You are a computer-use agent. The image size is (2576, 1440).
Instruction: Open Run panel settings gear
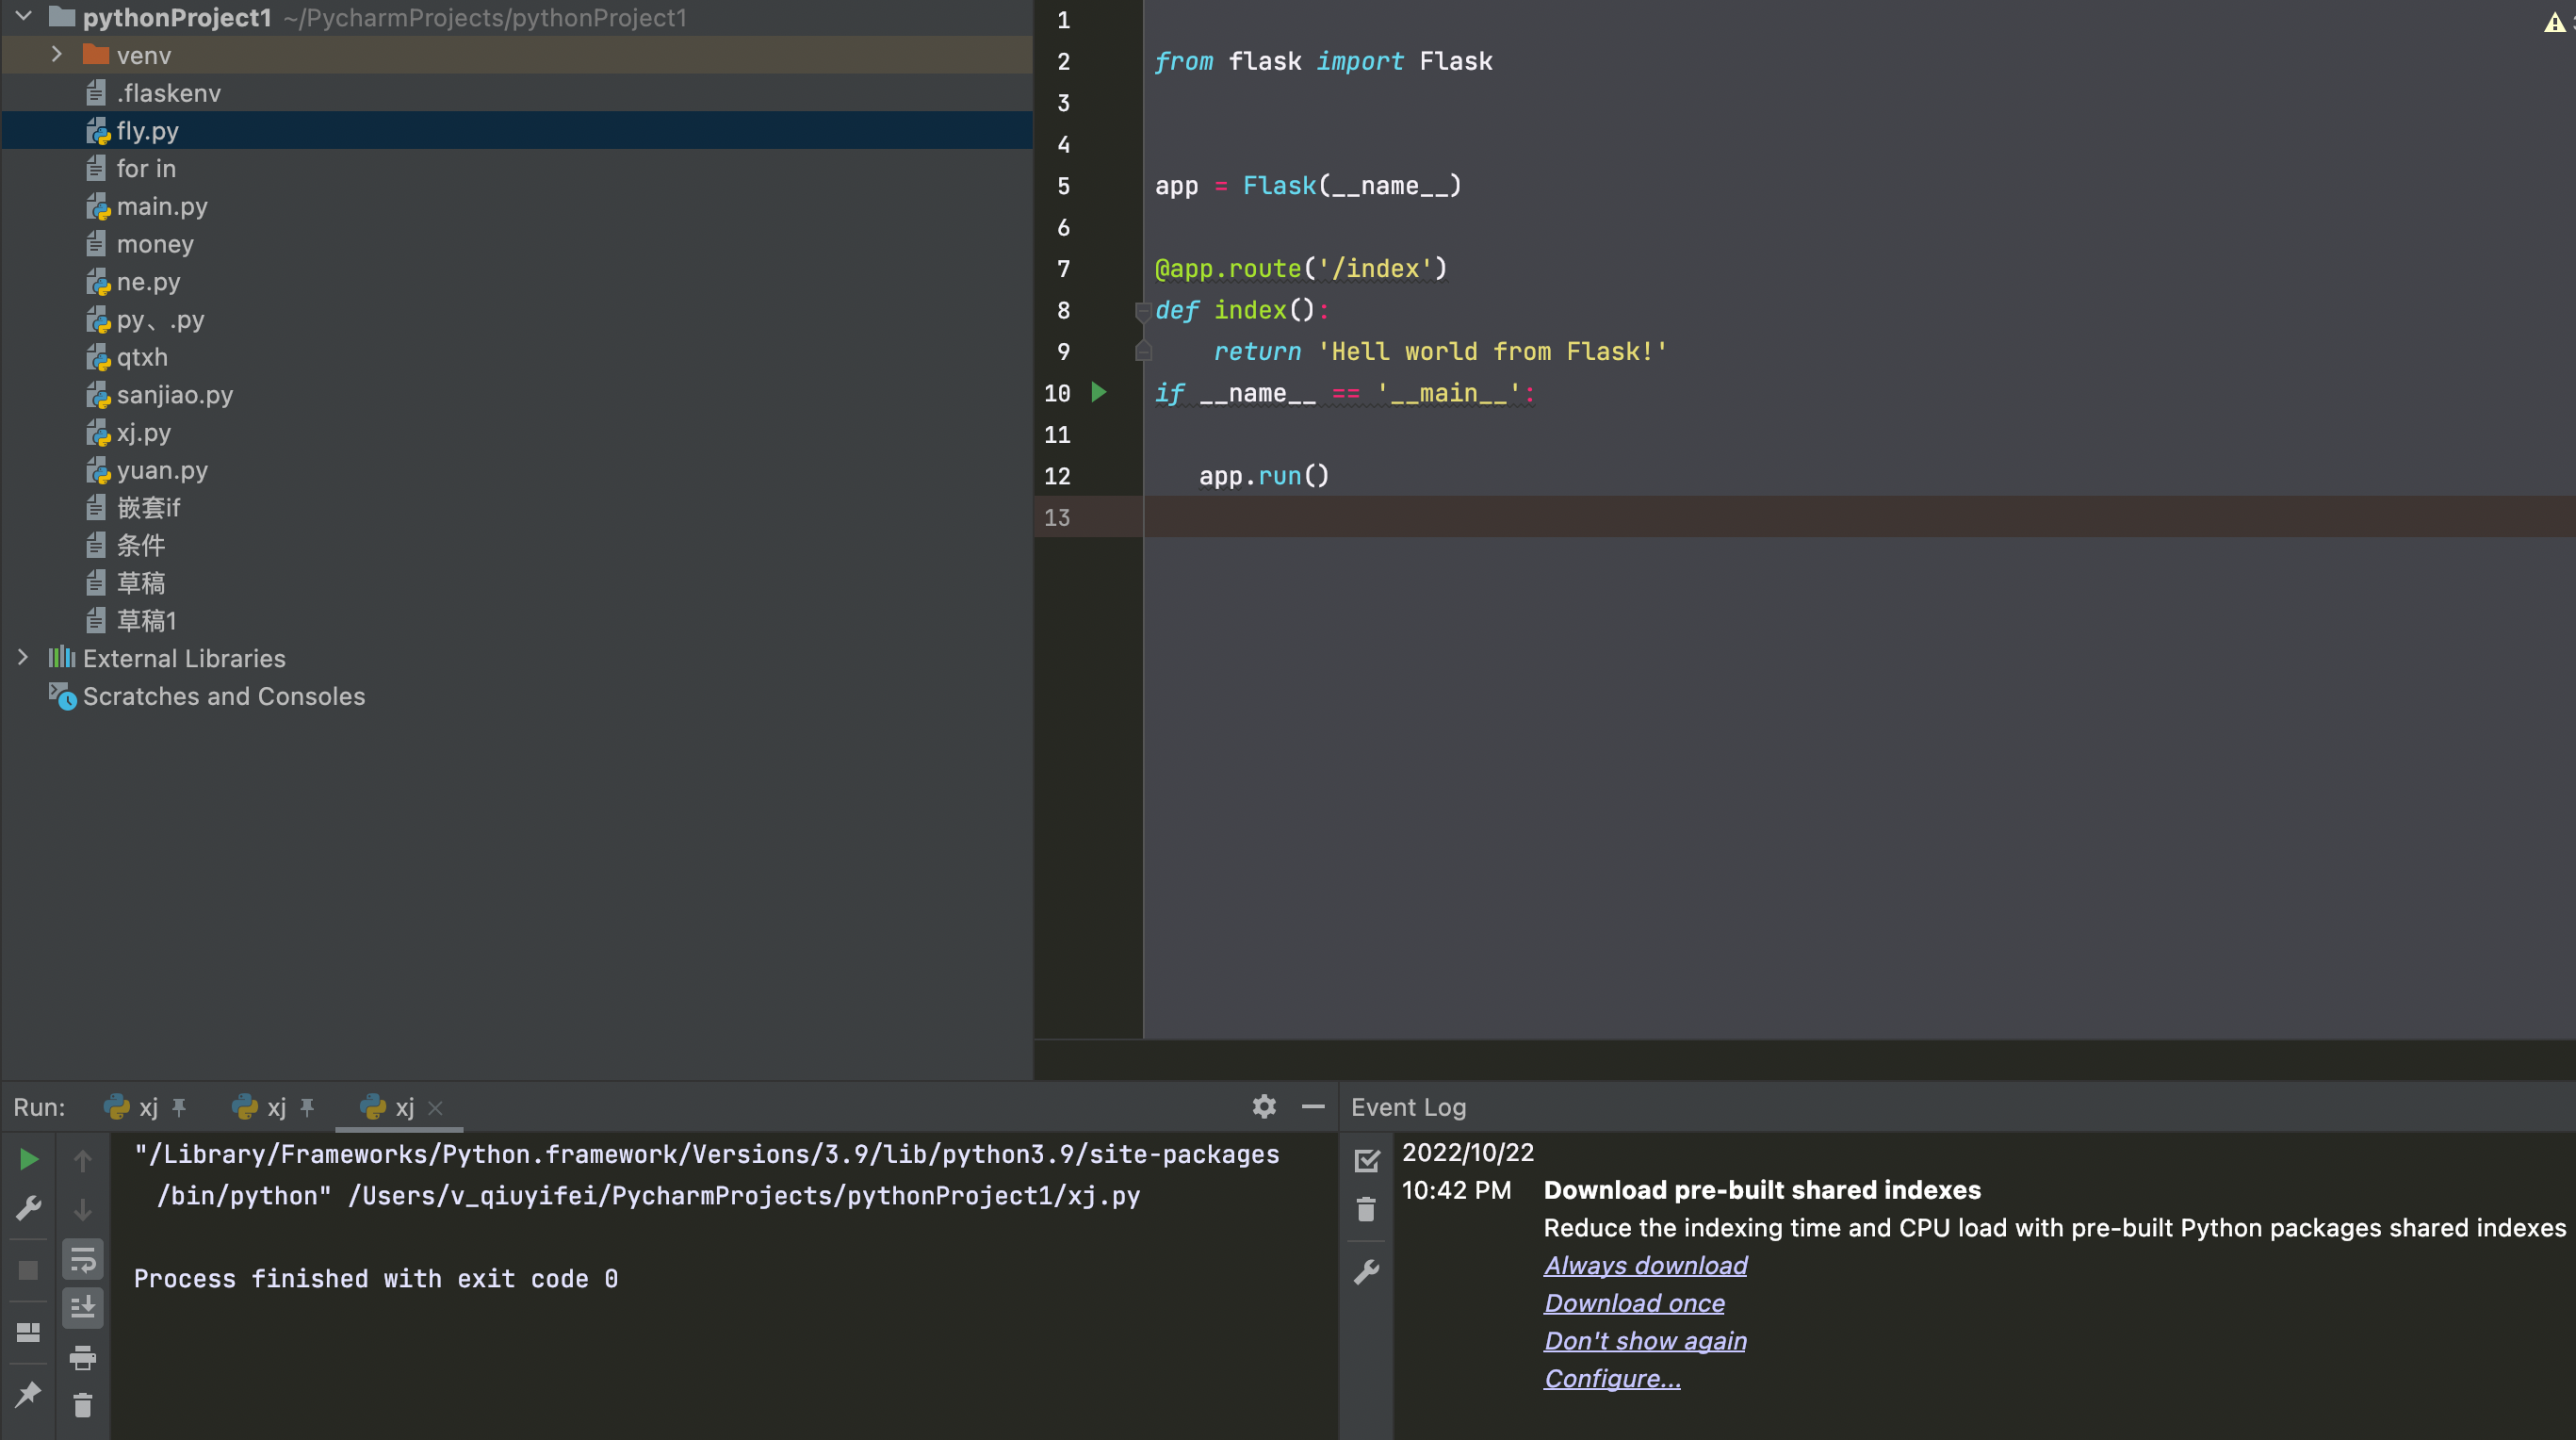click(x=1264, y=1106)
